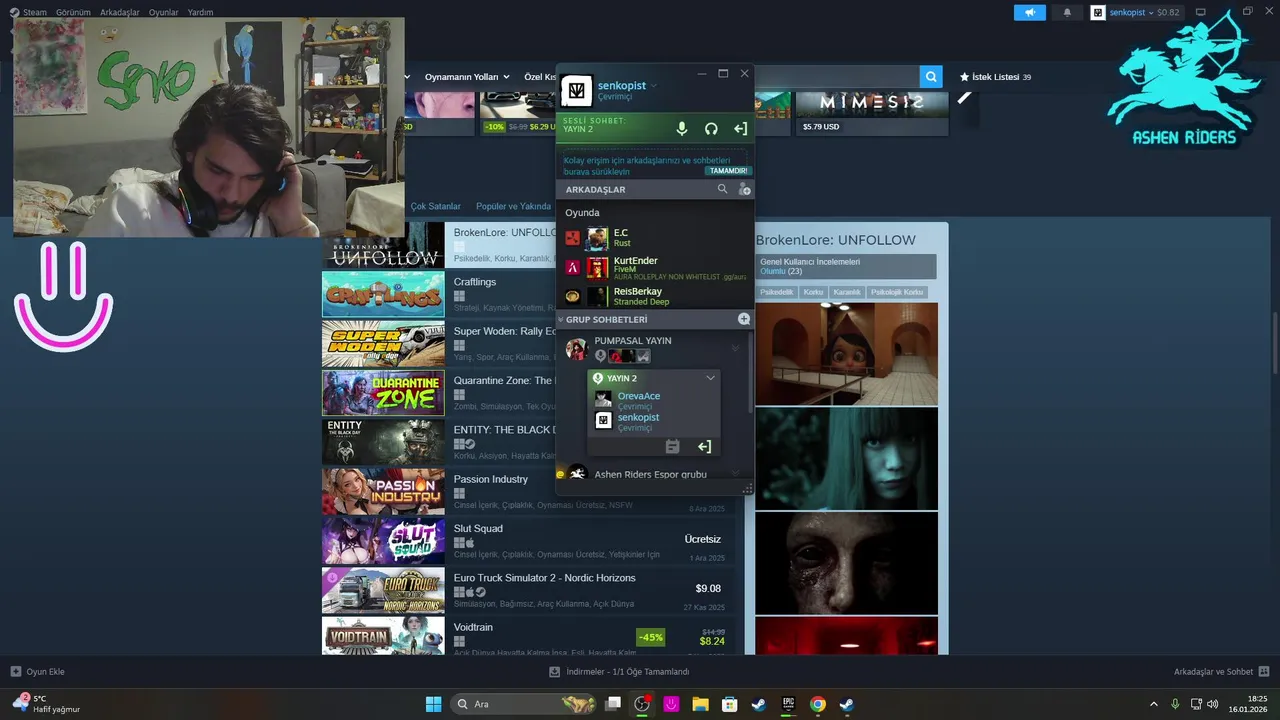This screenshot has height=720, width=1280.
Task: Click the TAMAMDIR! button
Action: click(728, 171)
